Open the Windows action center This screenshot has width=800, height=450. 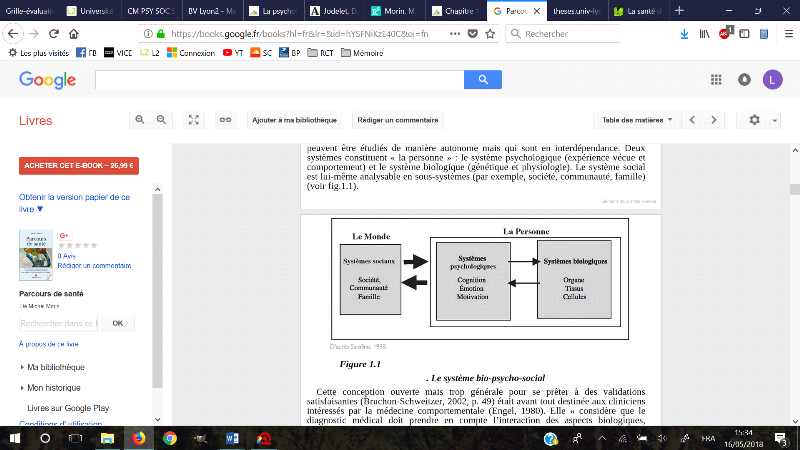(x=781, y=438)
